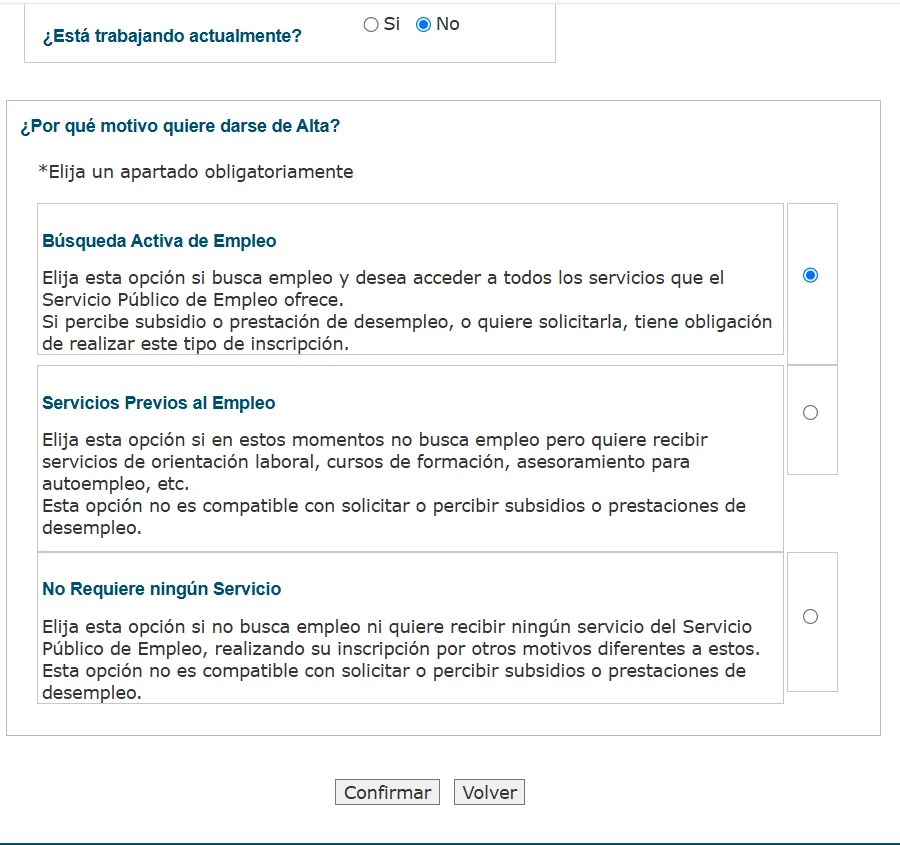Image resolution: width=900 pixels, height=845 pixels.
Task: Choose the No Requiere ningún Servicio radio option
Action: [810, 617]
